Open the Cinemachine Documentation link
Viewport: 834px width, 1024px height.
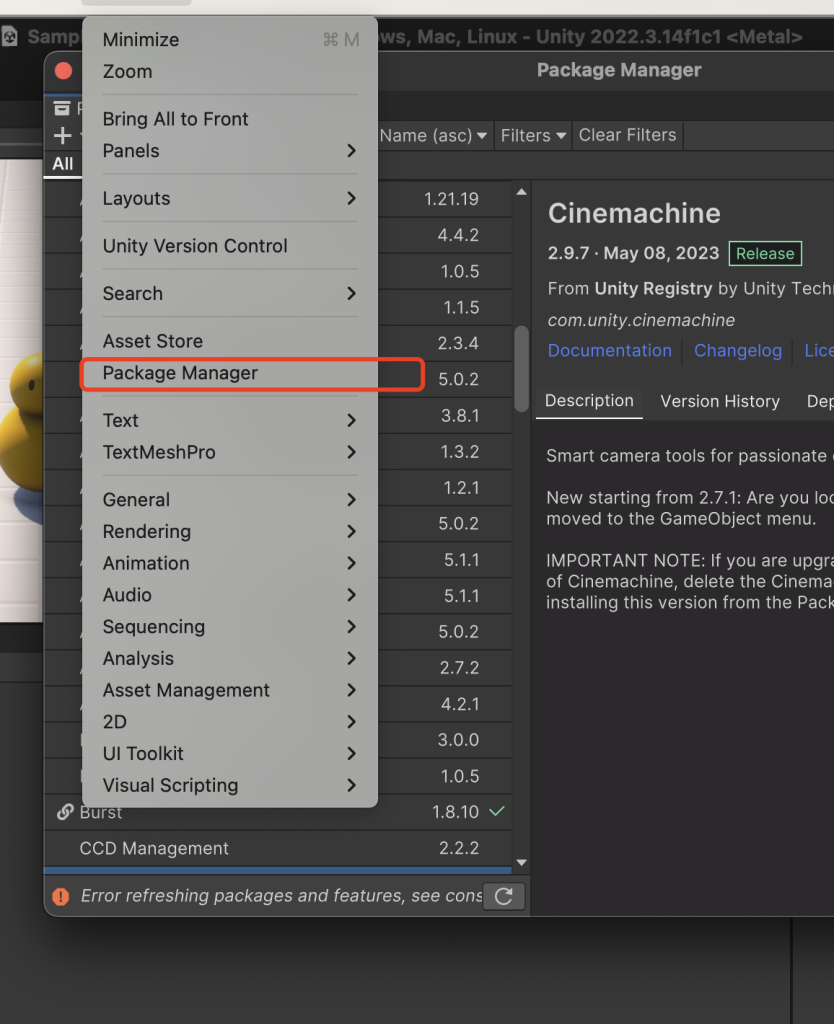(x=609, y=350)
